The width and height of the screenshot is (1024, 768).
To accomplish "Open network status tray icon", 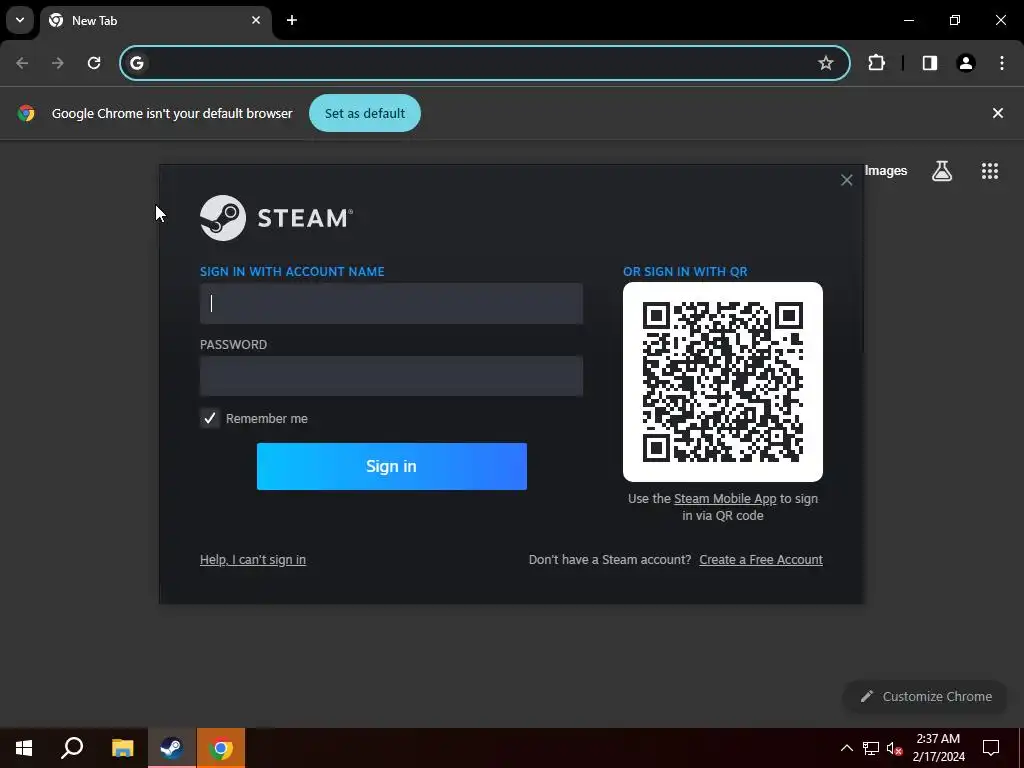I will pos(871,748).
